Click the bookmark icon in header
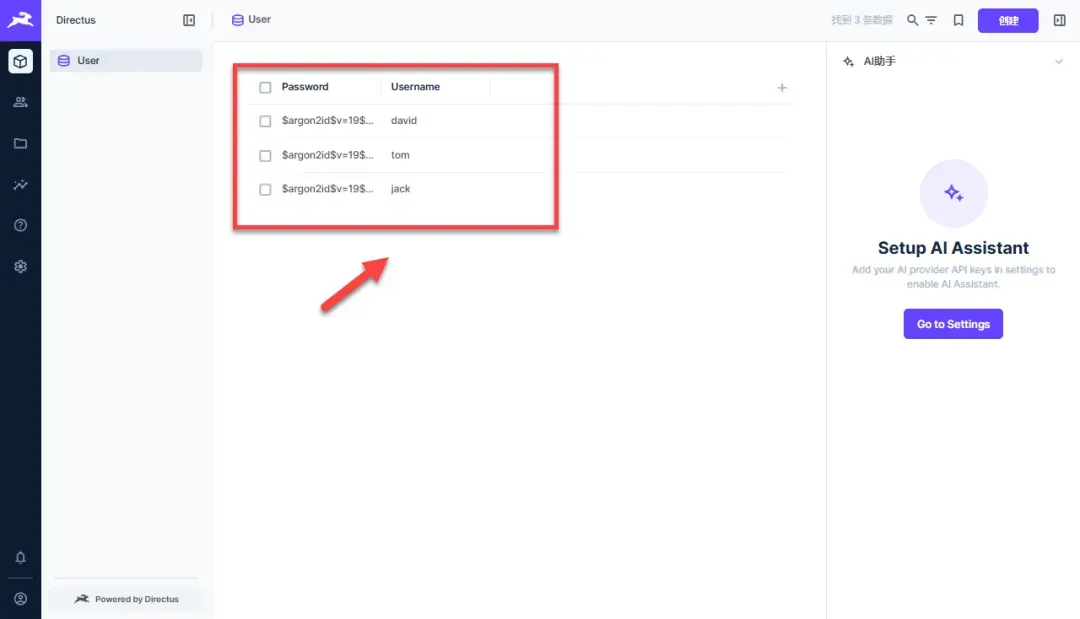1080x619 pixels. (958, 20)
